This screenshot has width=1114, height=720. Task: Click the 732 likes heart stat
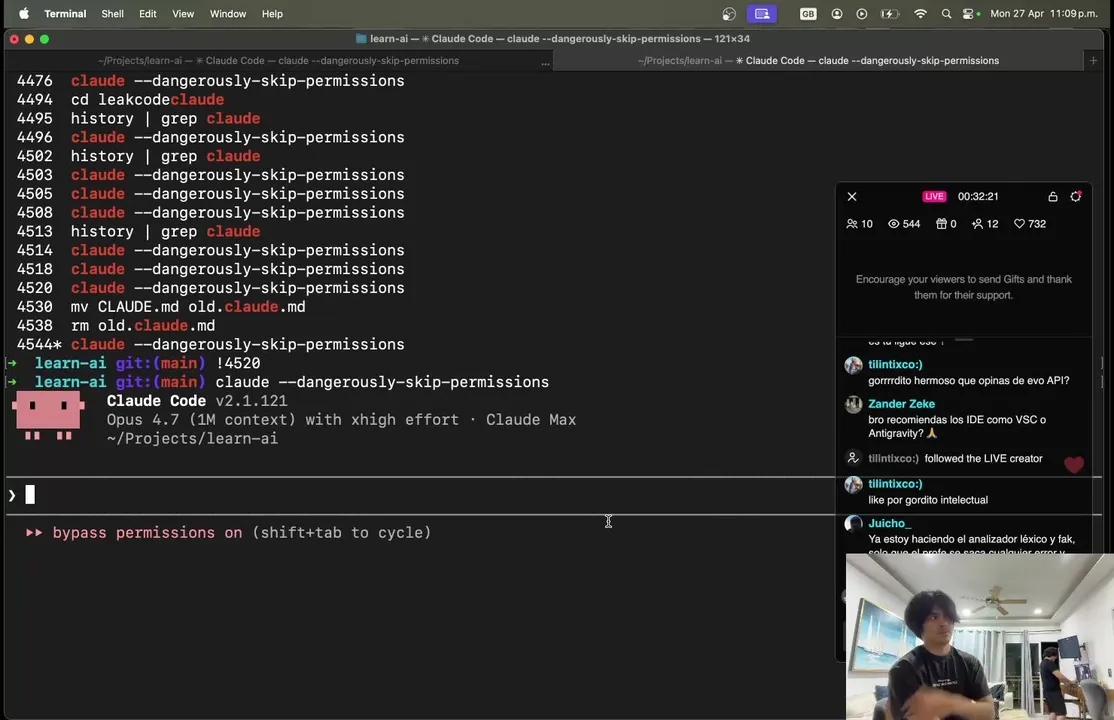pos(1029,224)
